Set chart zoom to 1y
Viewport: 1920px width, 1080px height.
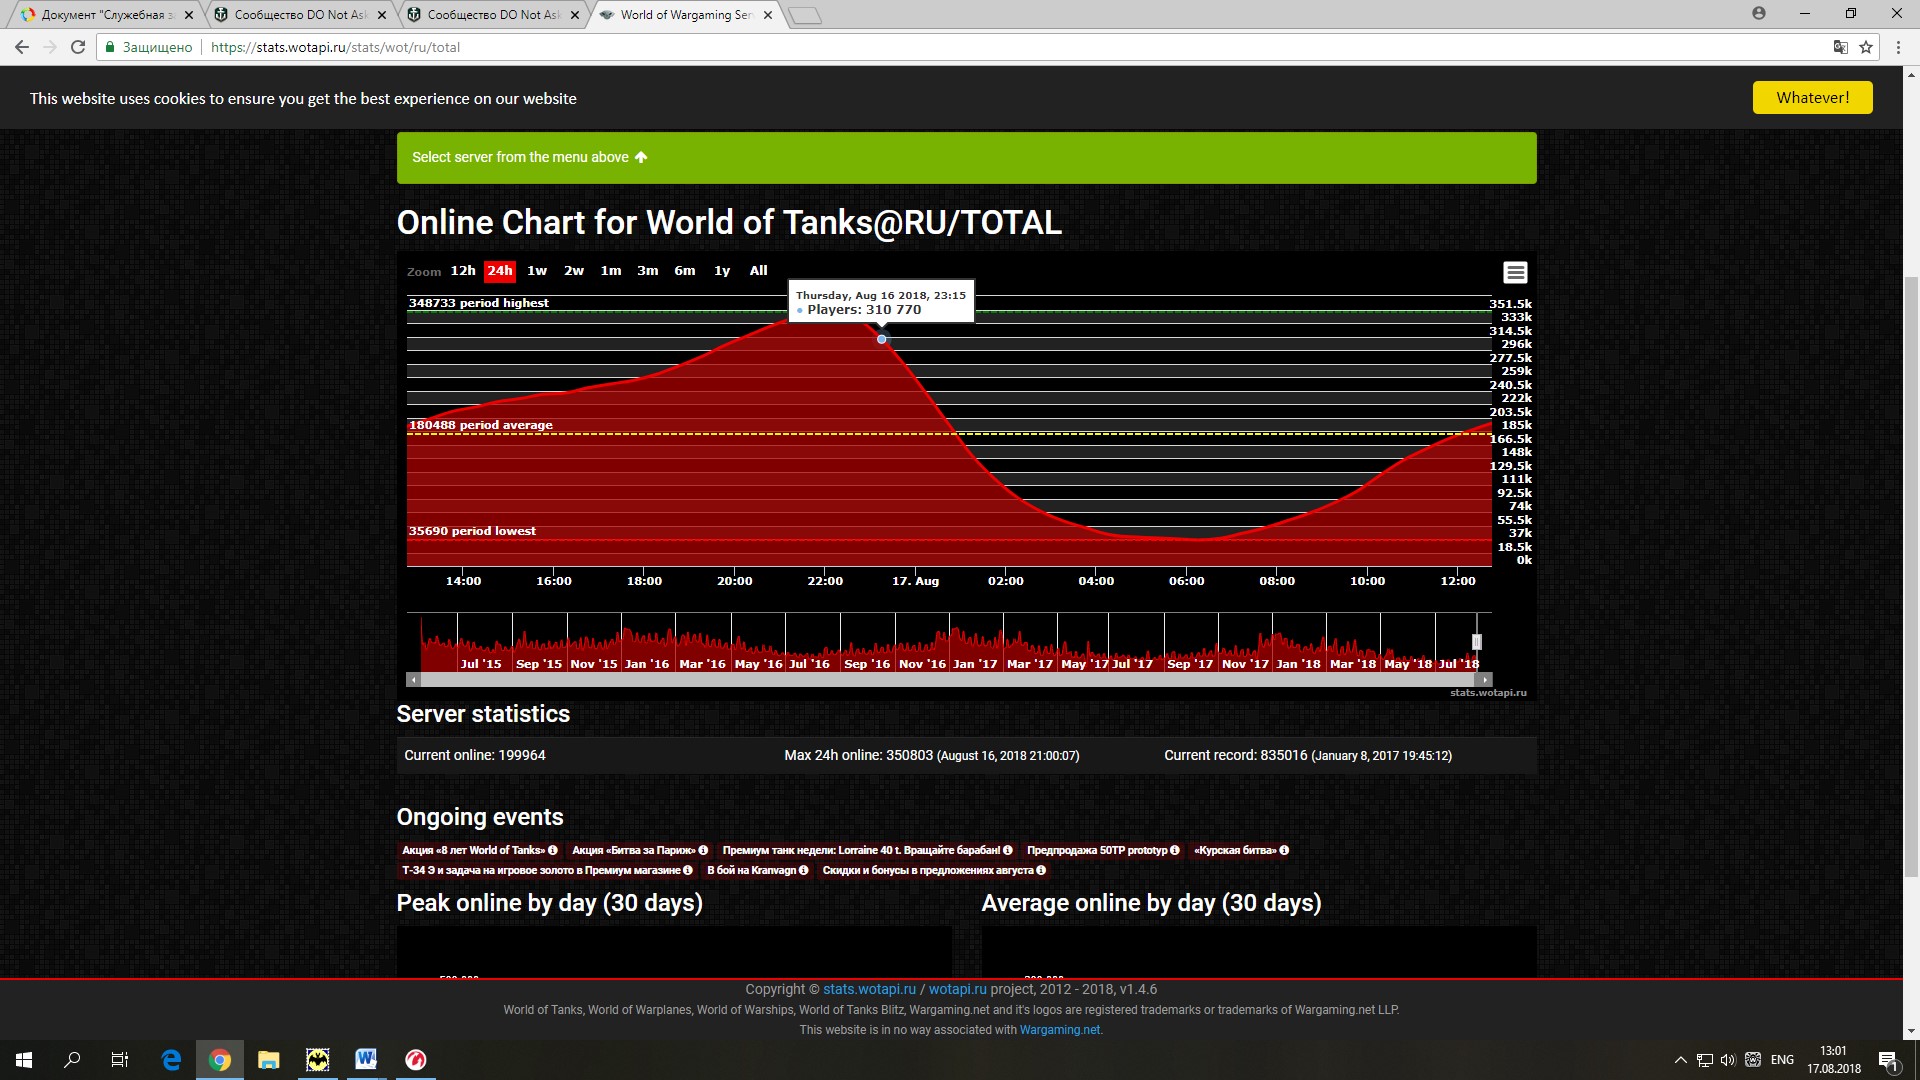click(x=722, y=271)
